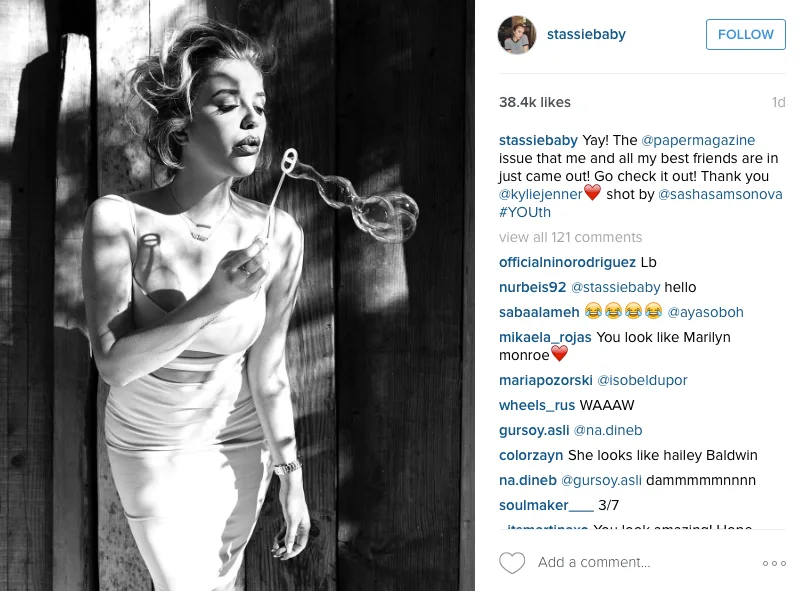The image size is (809, 591).
Task: Follow stassiebaby with the FOLLOW button
Action: pos(746,35)
